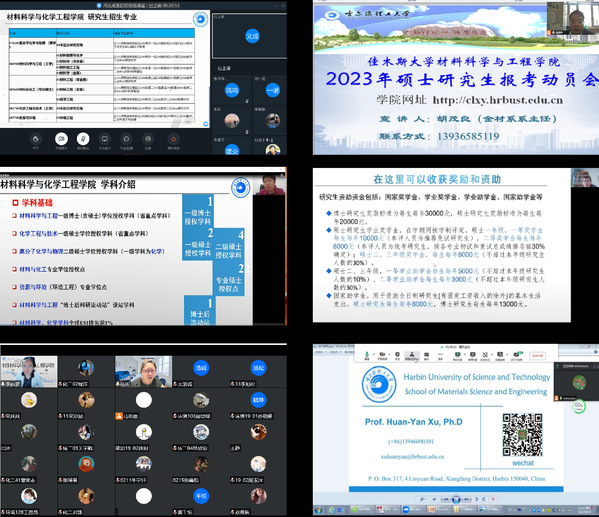The image size is (599, 517).
Task: Open the Windows Start orb
Action: 318,510
